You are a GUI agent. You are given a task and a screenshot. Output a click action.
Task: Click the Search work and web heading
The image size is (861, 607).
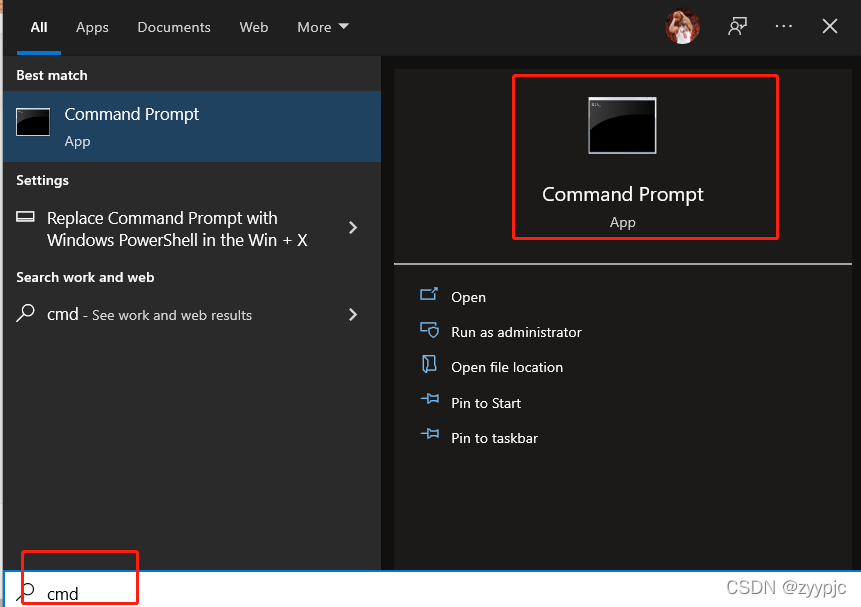pyautogui.click(x=85, y=277)
